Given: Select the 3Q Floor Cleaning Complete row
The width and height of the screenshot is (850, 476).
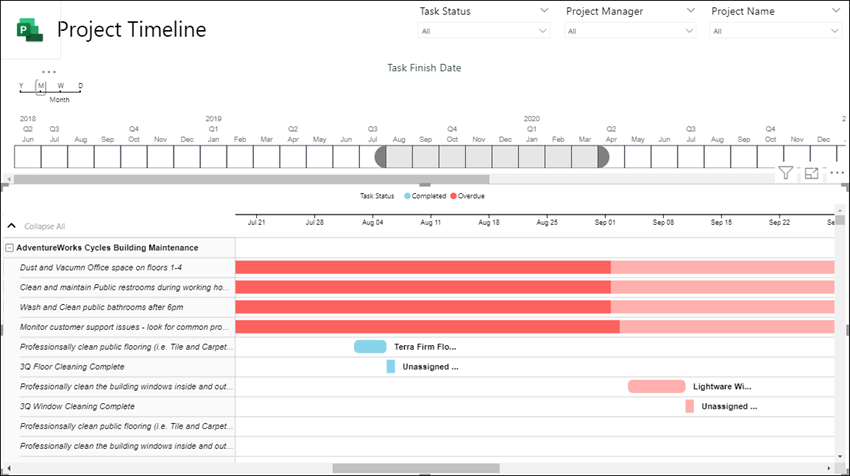Looking at the screenshot, I should (72, 366).
